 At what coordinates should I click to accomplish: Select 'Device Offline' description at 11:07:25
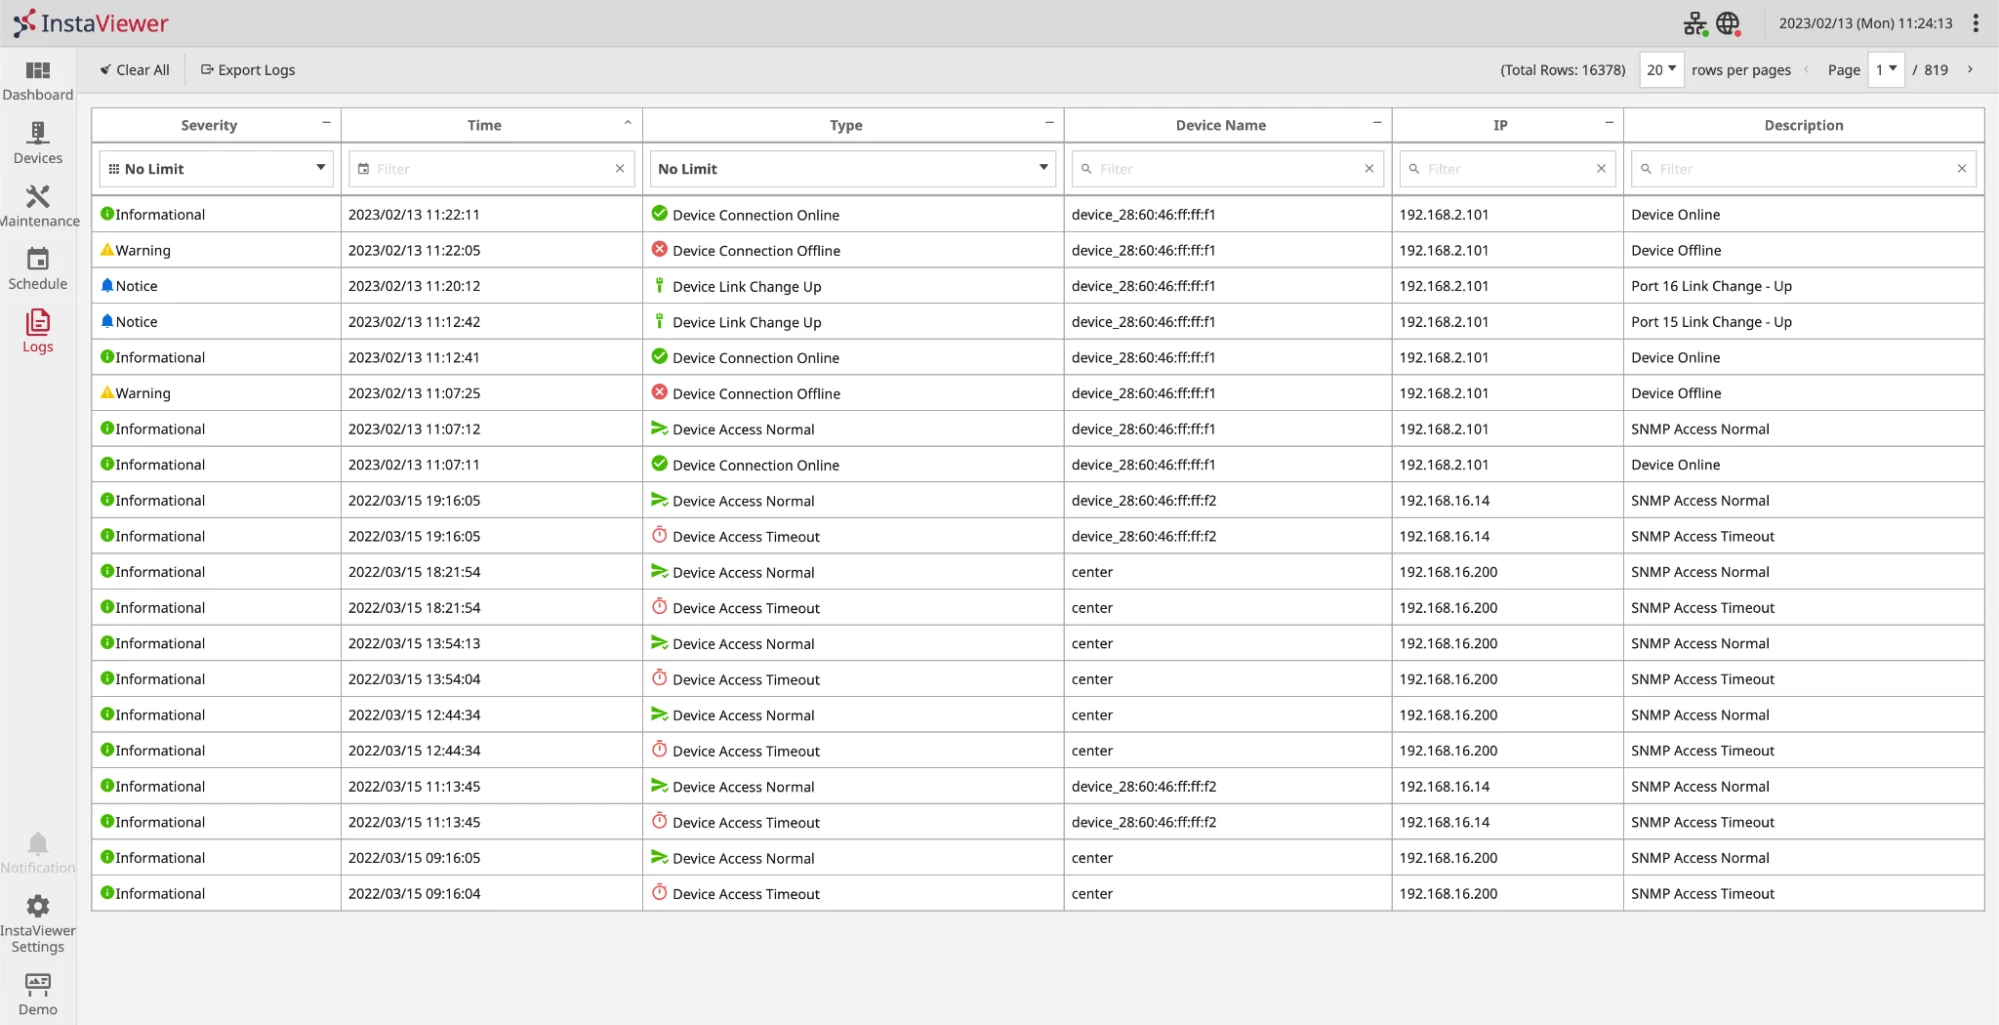click(x=1676, y=393)
